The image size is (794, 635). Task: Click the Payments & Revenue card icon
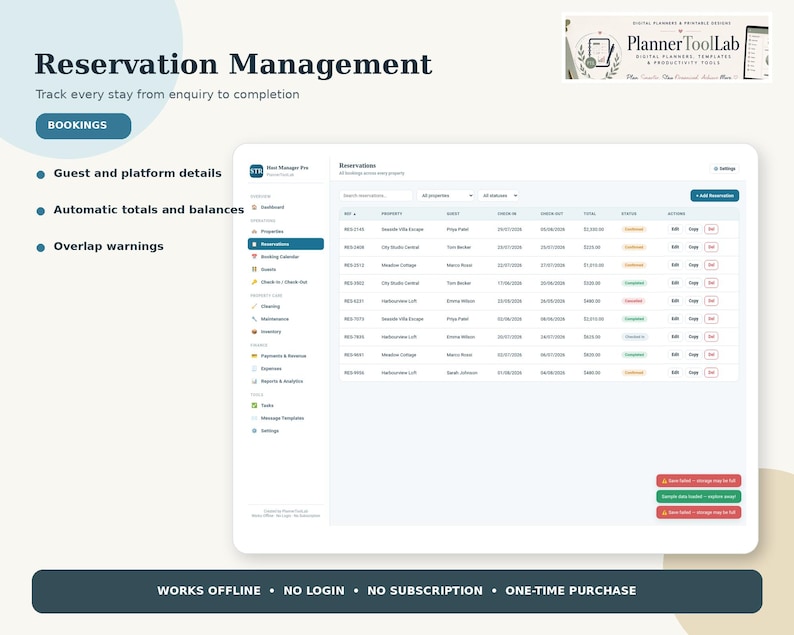coord(254,356)
